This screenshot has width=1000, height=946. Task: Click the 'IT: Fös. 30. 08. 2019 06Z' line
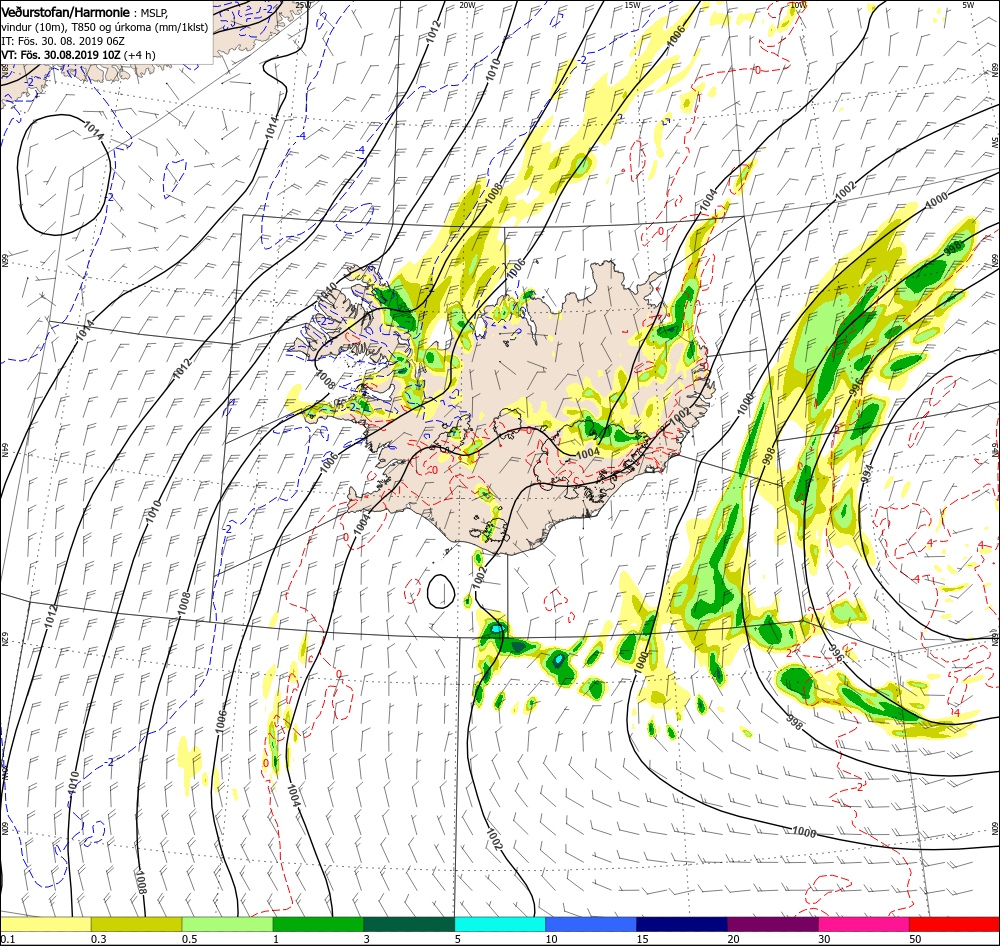click(x=63, y=41)
